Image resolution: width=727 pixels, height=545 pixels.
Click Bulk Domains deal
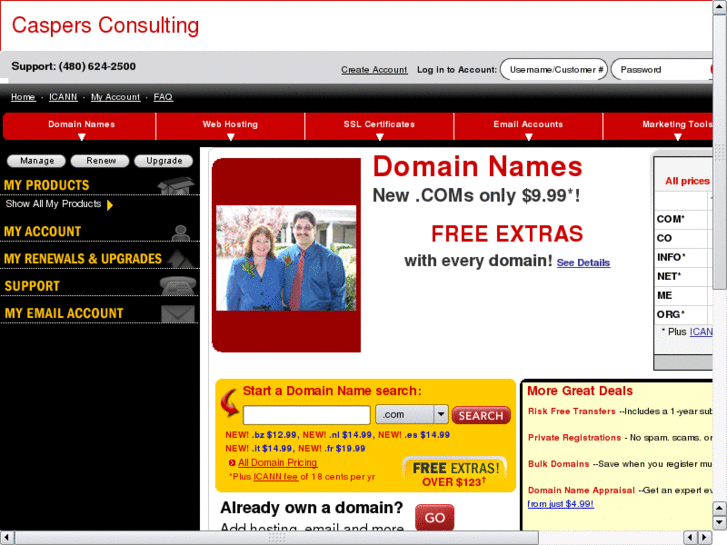[x=558, y=464]
